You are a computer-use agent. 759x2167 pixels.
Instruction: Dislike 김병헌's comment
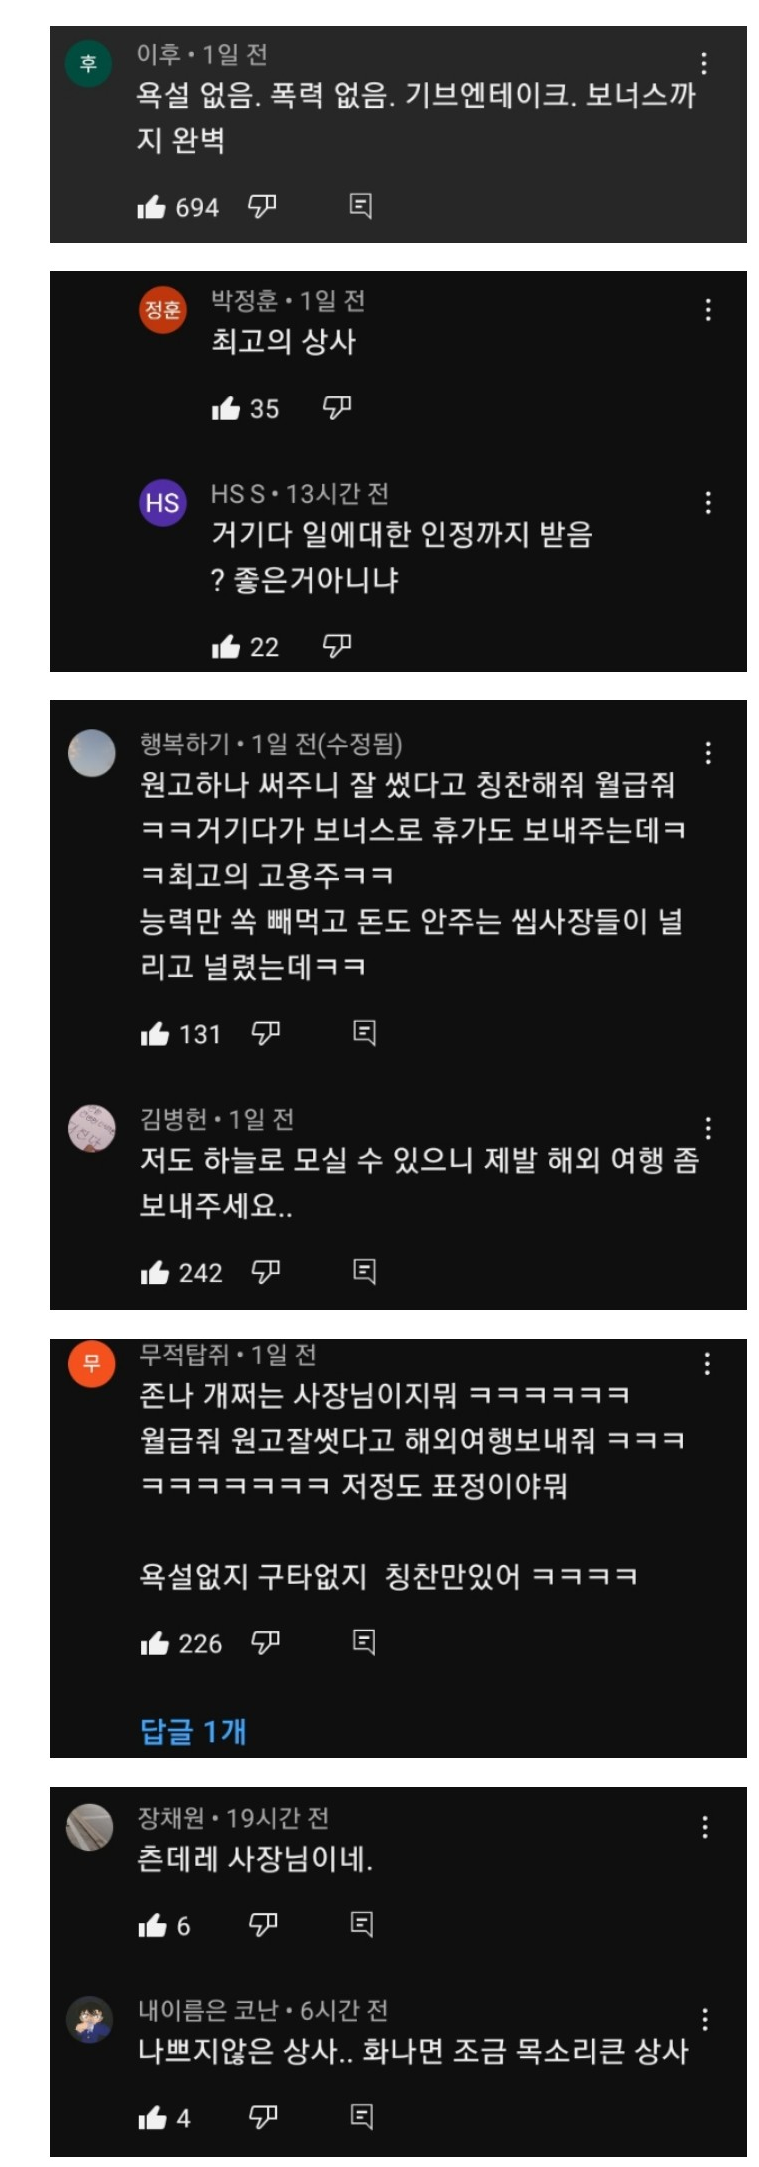265,1271
